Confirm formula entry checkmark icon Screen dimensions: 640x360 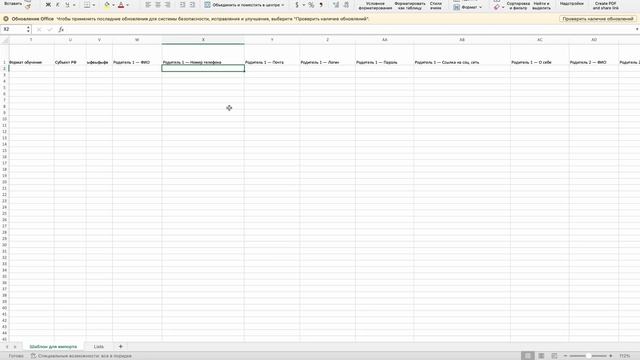click(50, 29)
